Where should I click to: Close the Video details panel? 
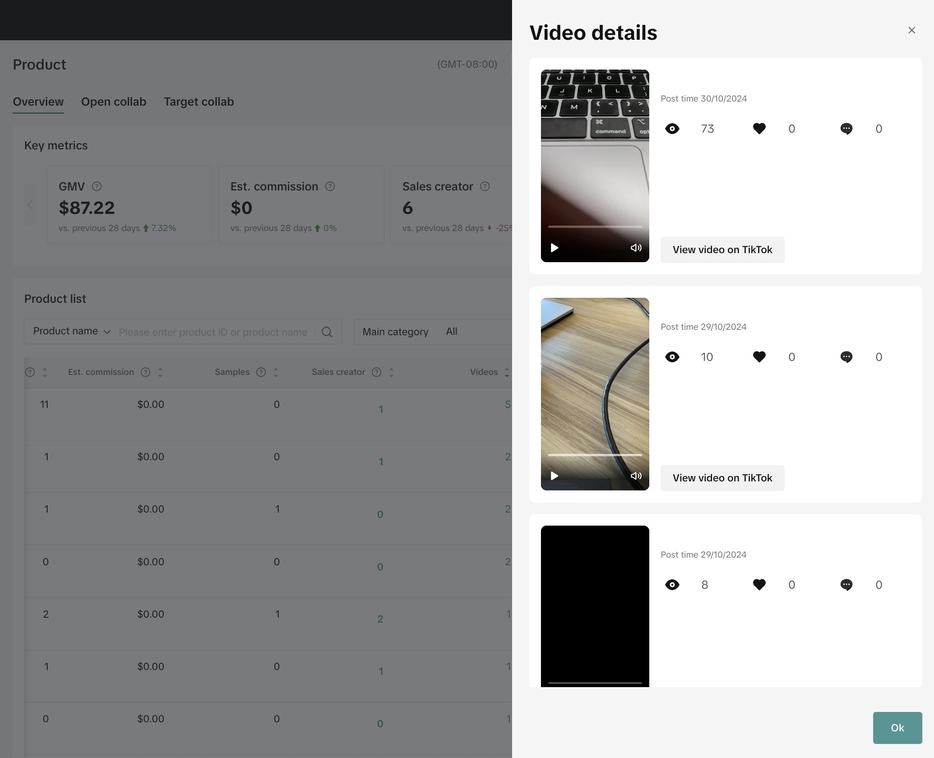point(911,31)
